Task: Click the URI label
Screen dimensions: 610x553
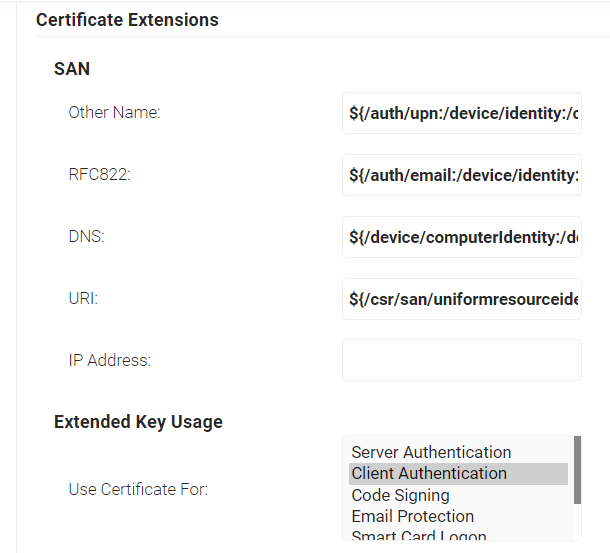Action: point(83,298)
